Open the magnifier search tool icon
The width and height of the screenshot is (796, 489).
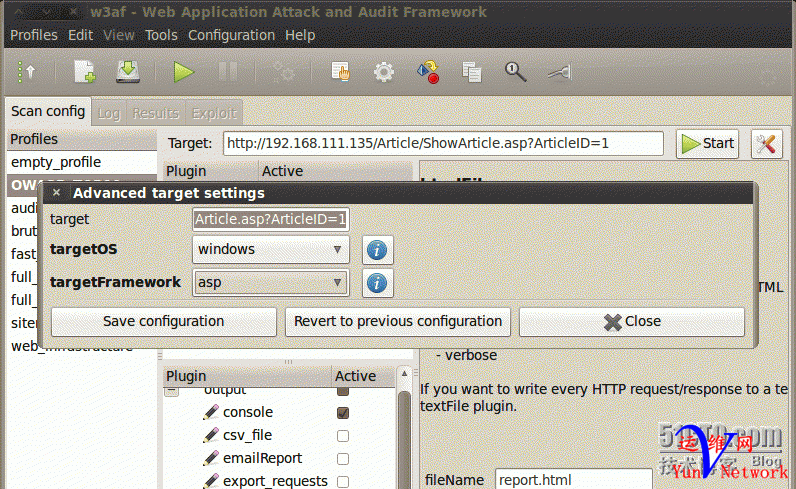[515, 72]
